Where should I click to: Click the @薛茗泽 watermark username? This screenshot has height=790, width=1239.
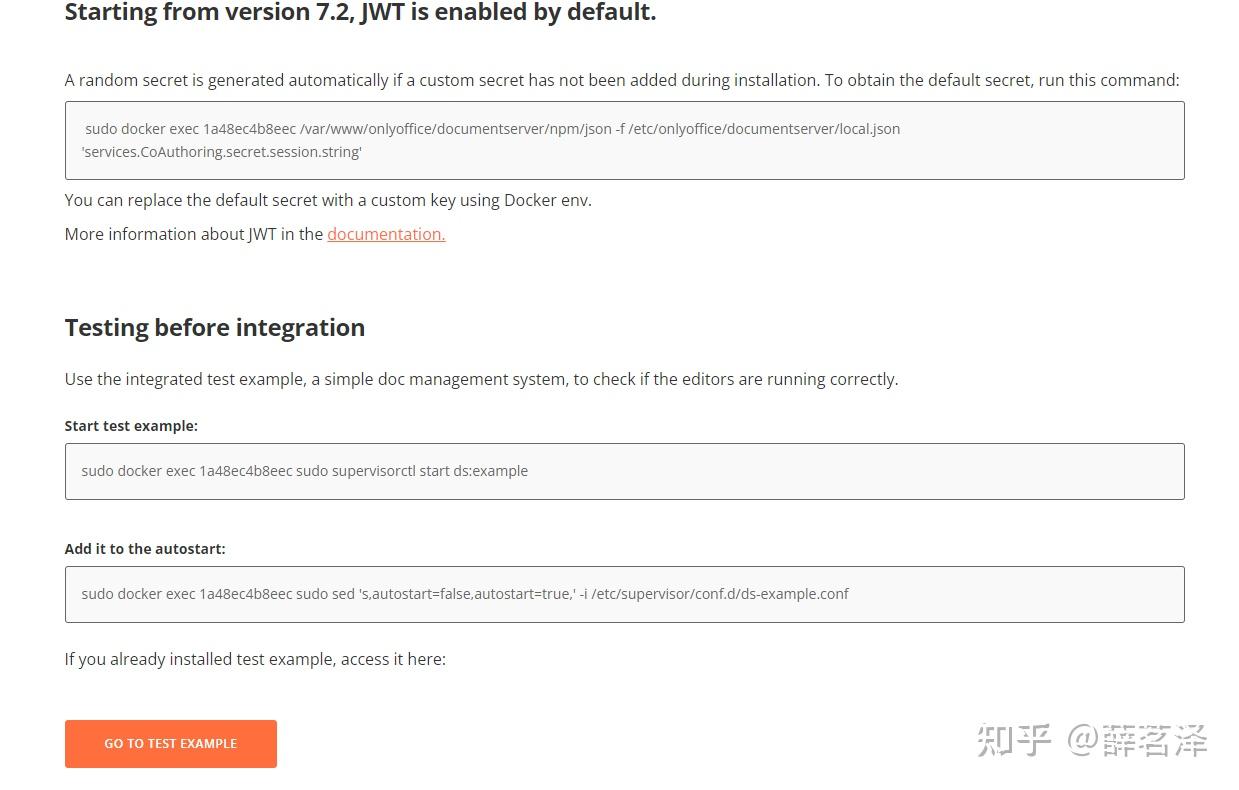tap(1137, 741)
